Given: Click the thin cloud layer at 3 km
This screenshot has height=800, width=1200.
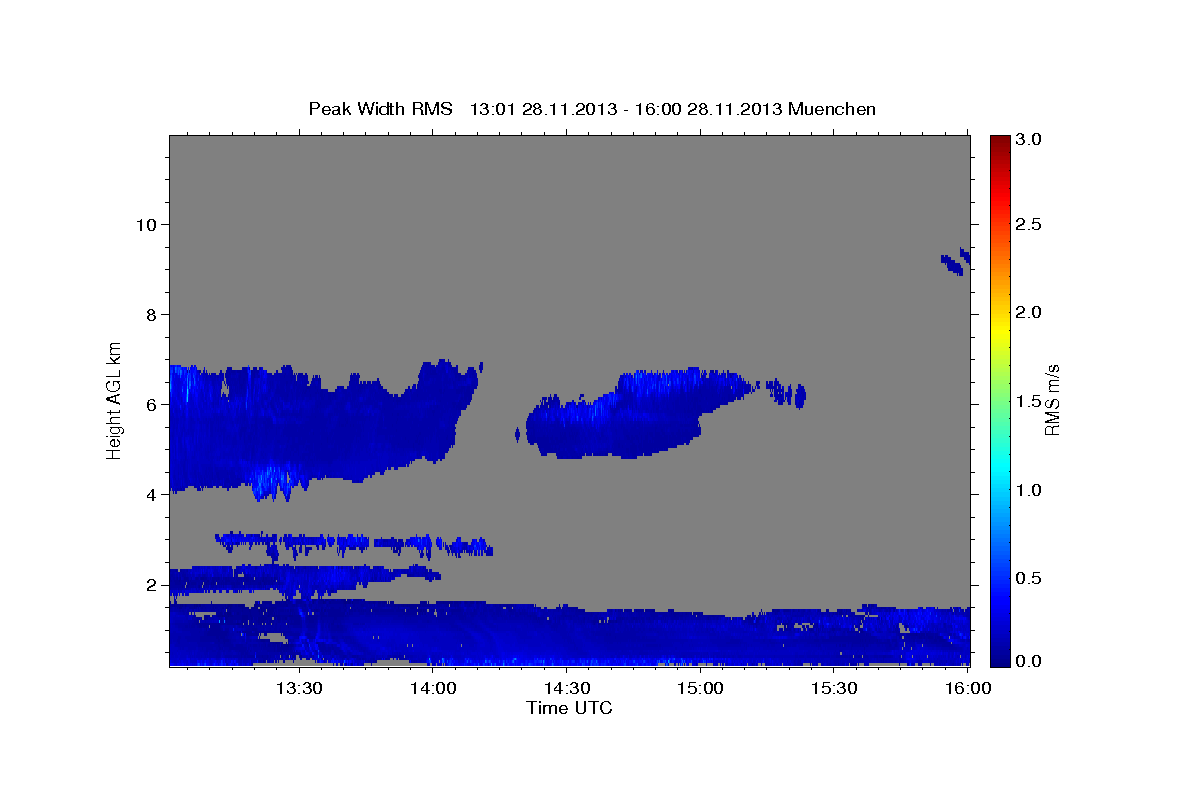Looking at the screenshot, I should (354, 545).
